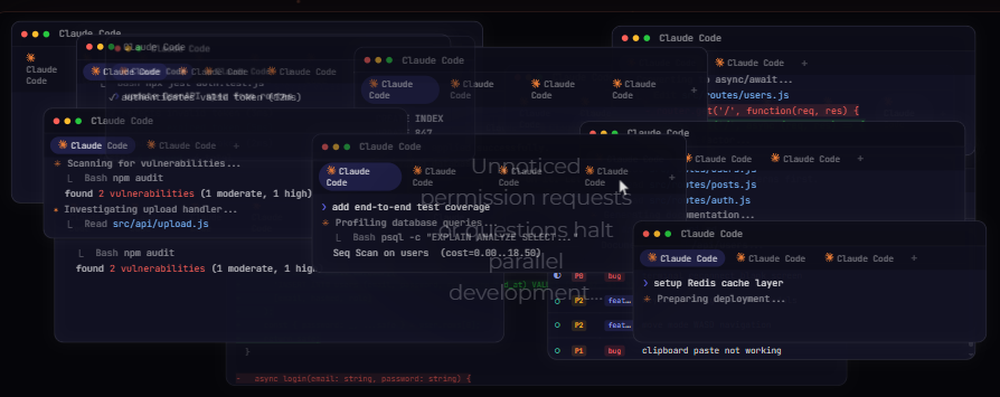The width and height of the screenshot is (1000, 397).
Task: Select the two-line Claude Code tab in the back-left window
Action: pos(41,69)
